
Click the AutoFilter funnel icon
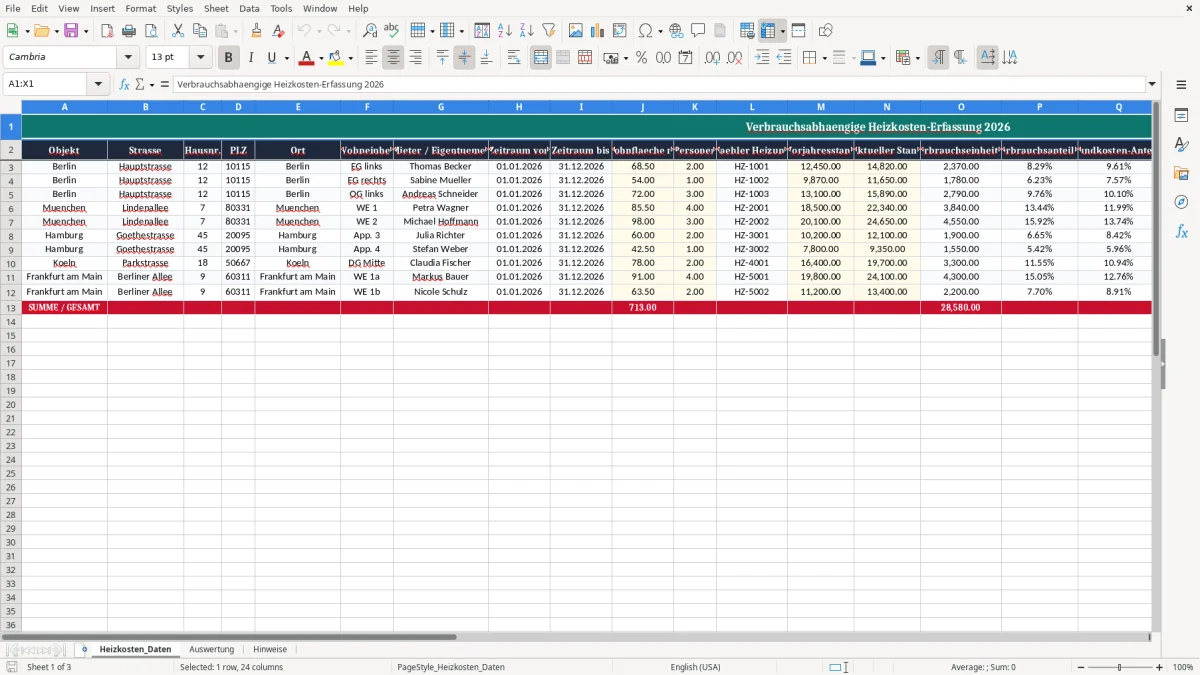pyautogui.click(x=549, y=31)
